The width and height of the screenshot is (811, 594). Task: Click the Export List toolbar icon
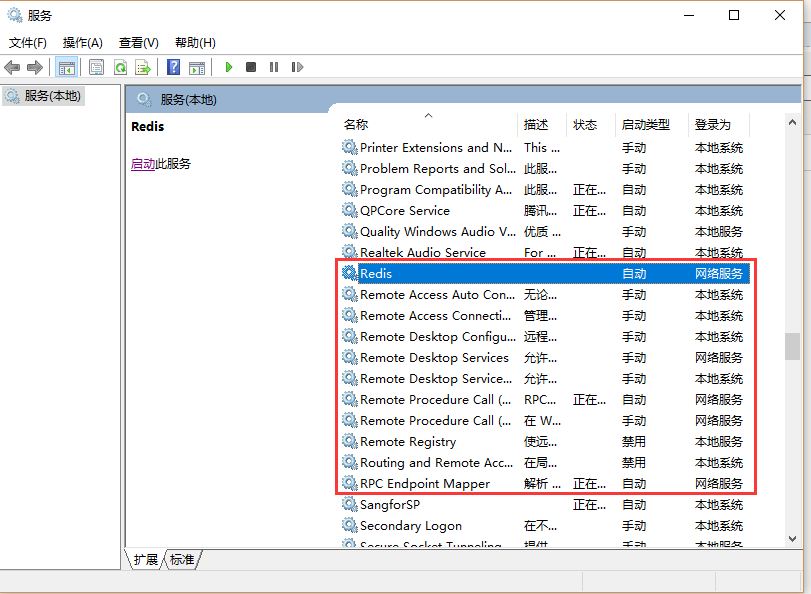click(143, 67)
